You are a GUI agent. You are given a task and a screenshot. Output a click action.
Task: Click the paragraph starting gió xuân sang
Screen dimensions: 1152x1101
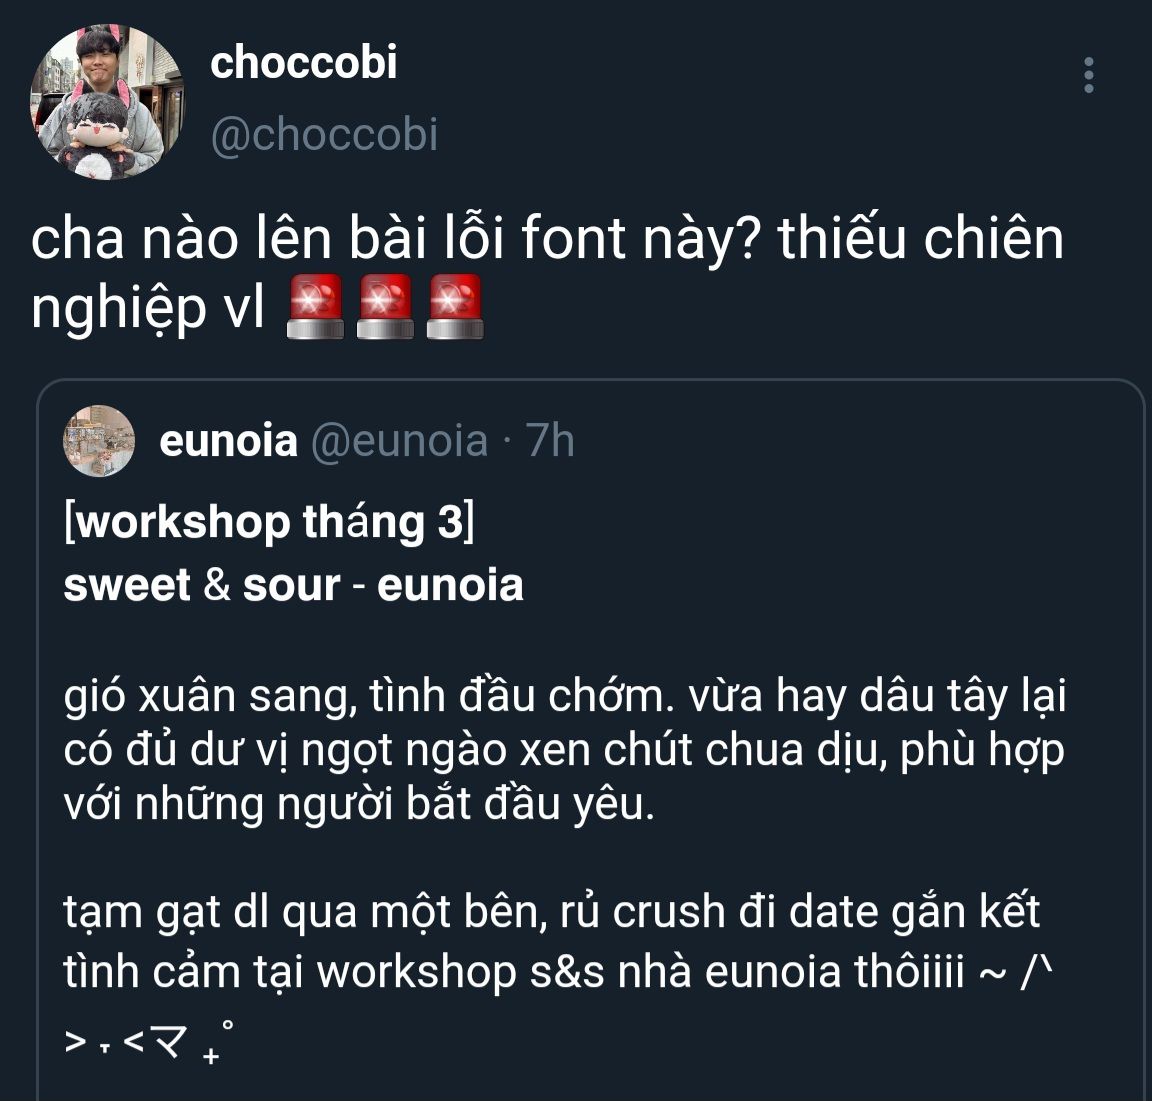[565, 750]
